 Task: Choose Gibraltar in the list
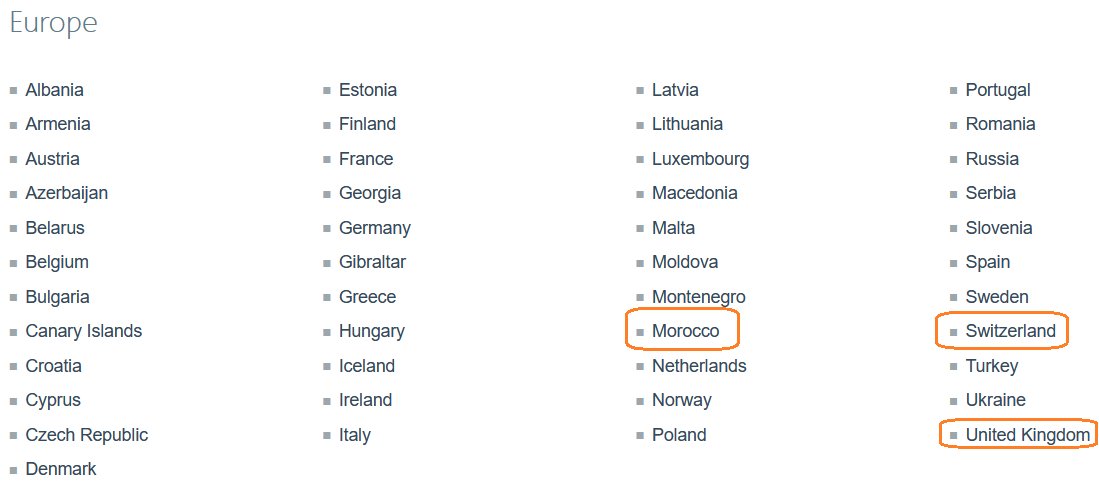pos(372,262)
